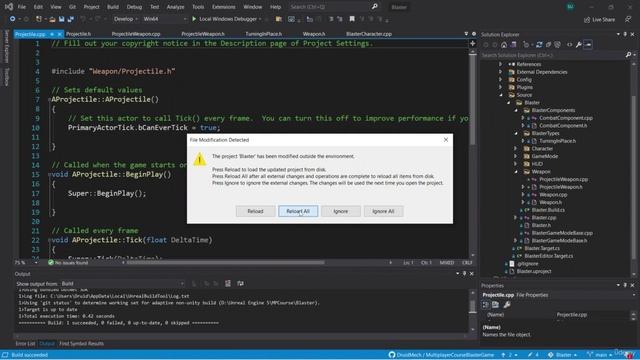The image size is (640, 360).
Task: Open the Build menu
Action: coord(113,7)
